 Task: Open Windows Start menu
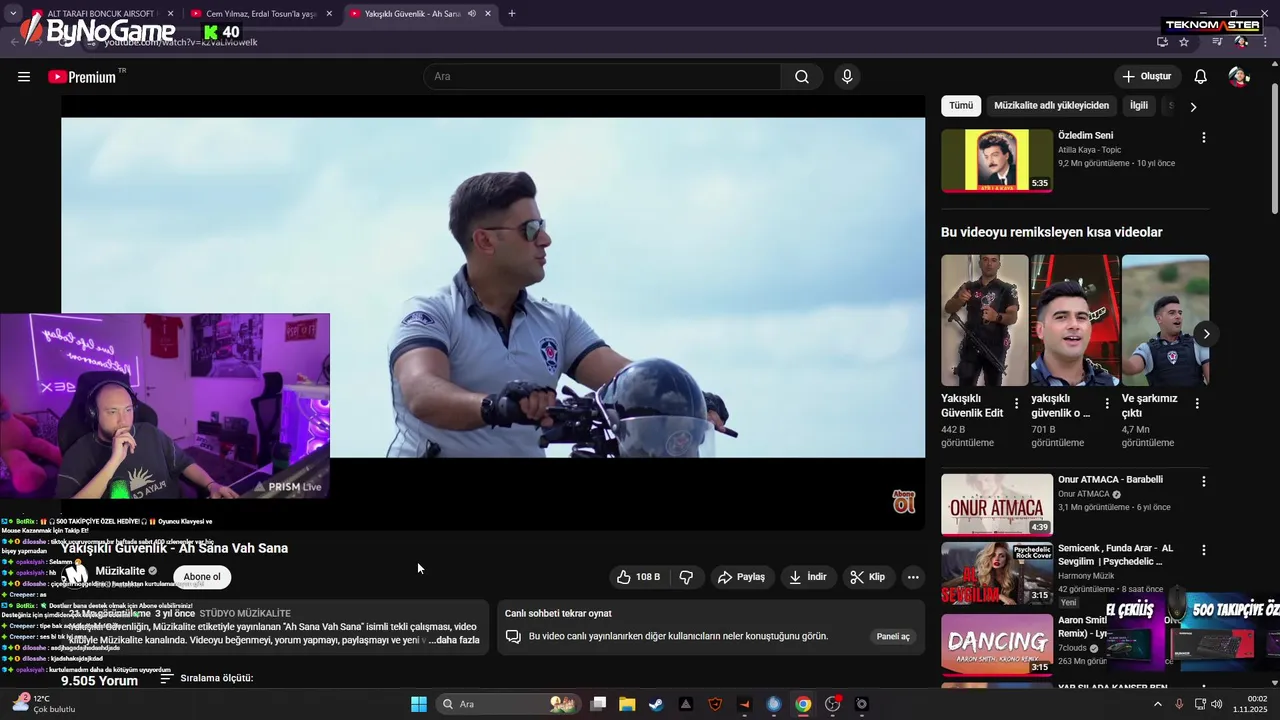click(x=419, y=704)
